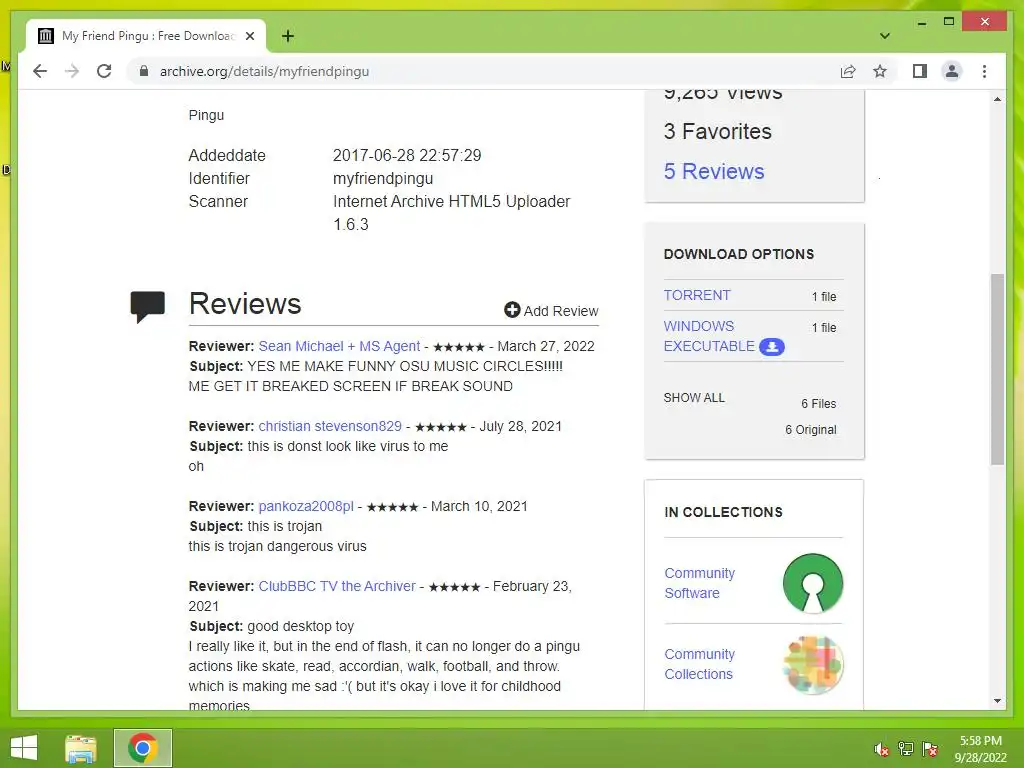Bookmark this page with the star
The height and width of the screenshot is (768, 1024).
880,71
